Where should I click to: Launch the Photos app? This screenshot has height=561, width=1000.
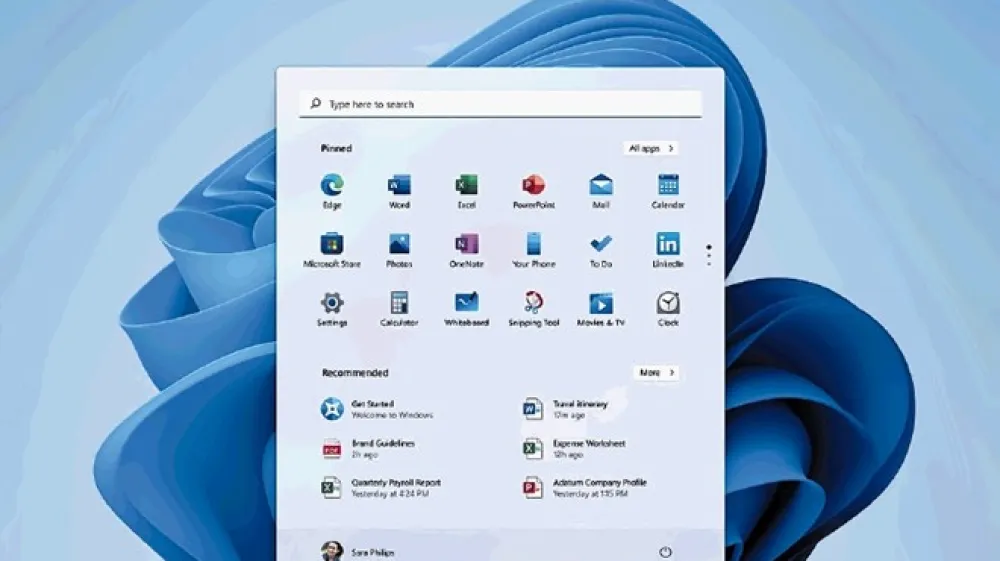(399, 249)
